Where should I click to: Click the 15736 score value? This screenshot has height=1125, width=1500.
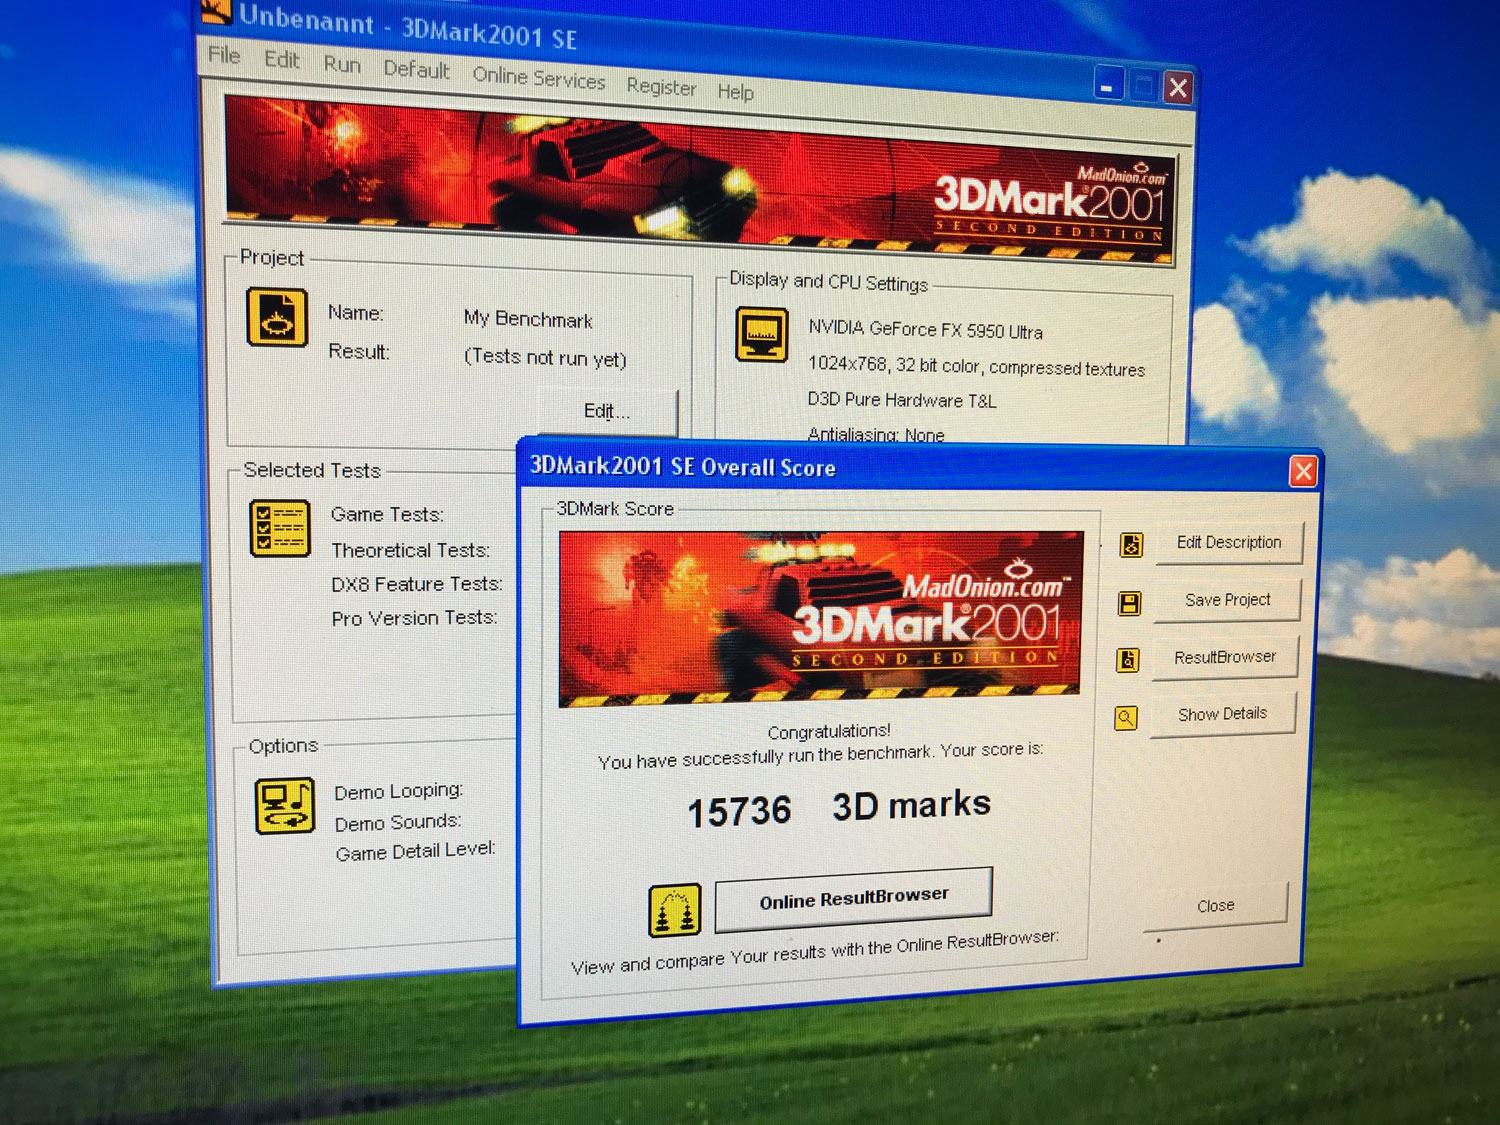(739, 811)
